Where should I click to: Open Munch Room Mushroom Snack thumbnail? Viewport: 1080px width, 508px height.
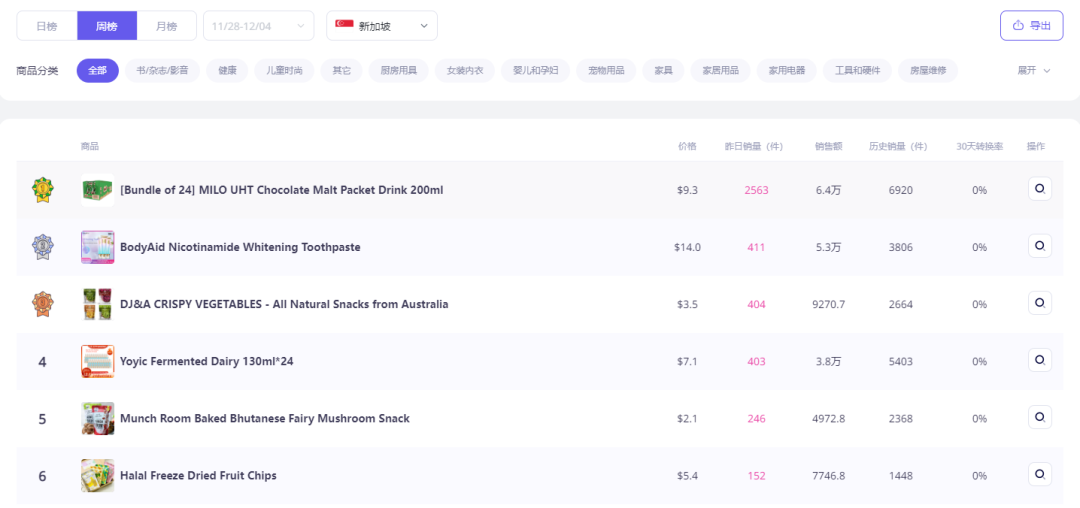[97, 418]
